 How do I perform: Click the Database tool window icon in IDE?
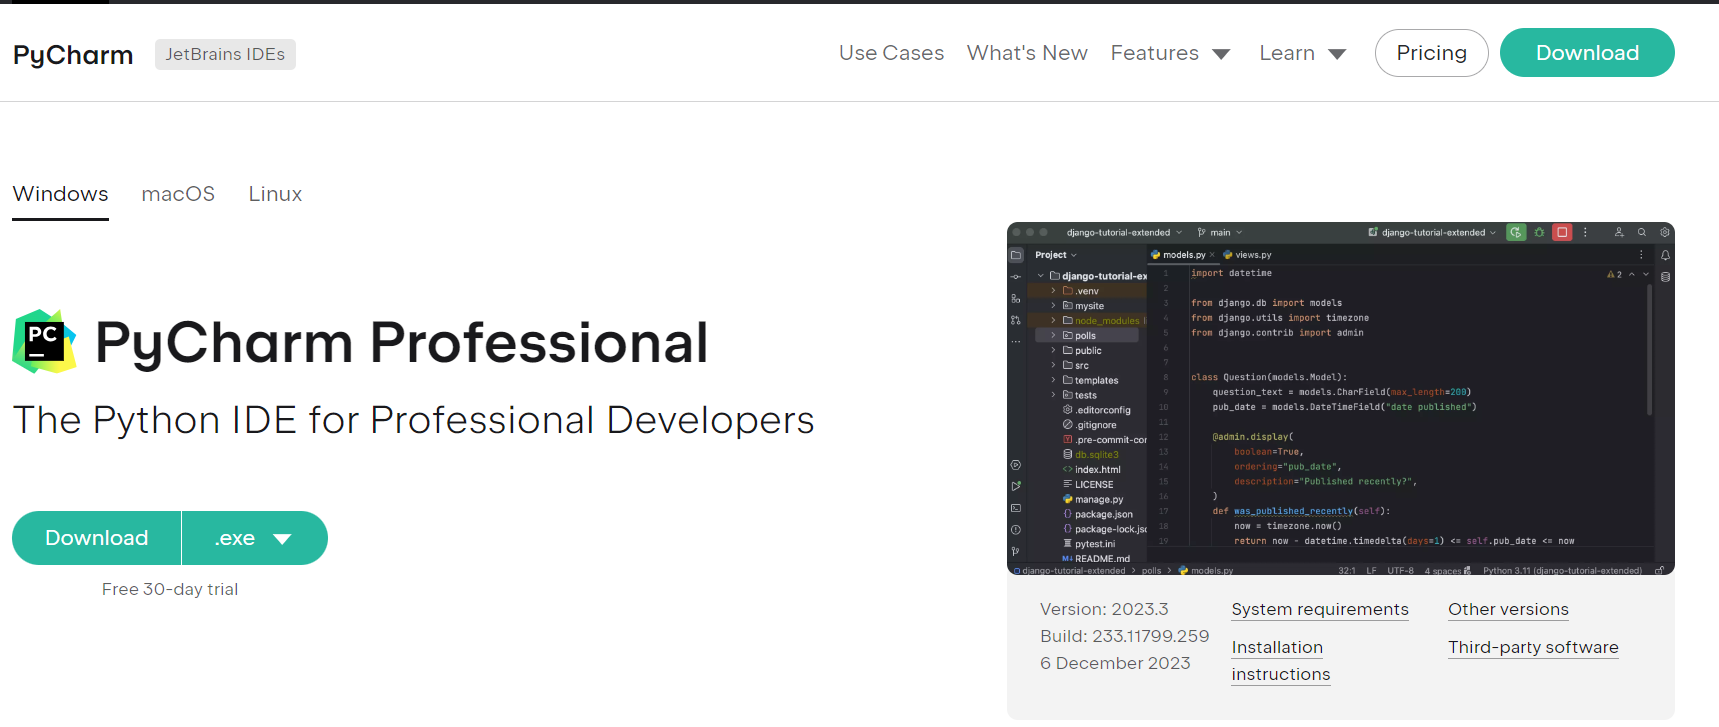click(1665, 277)
